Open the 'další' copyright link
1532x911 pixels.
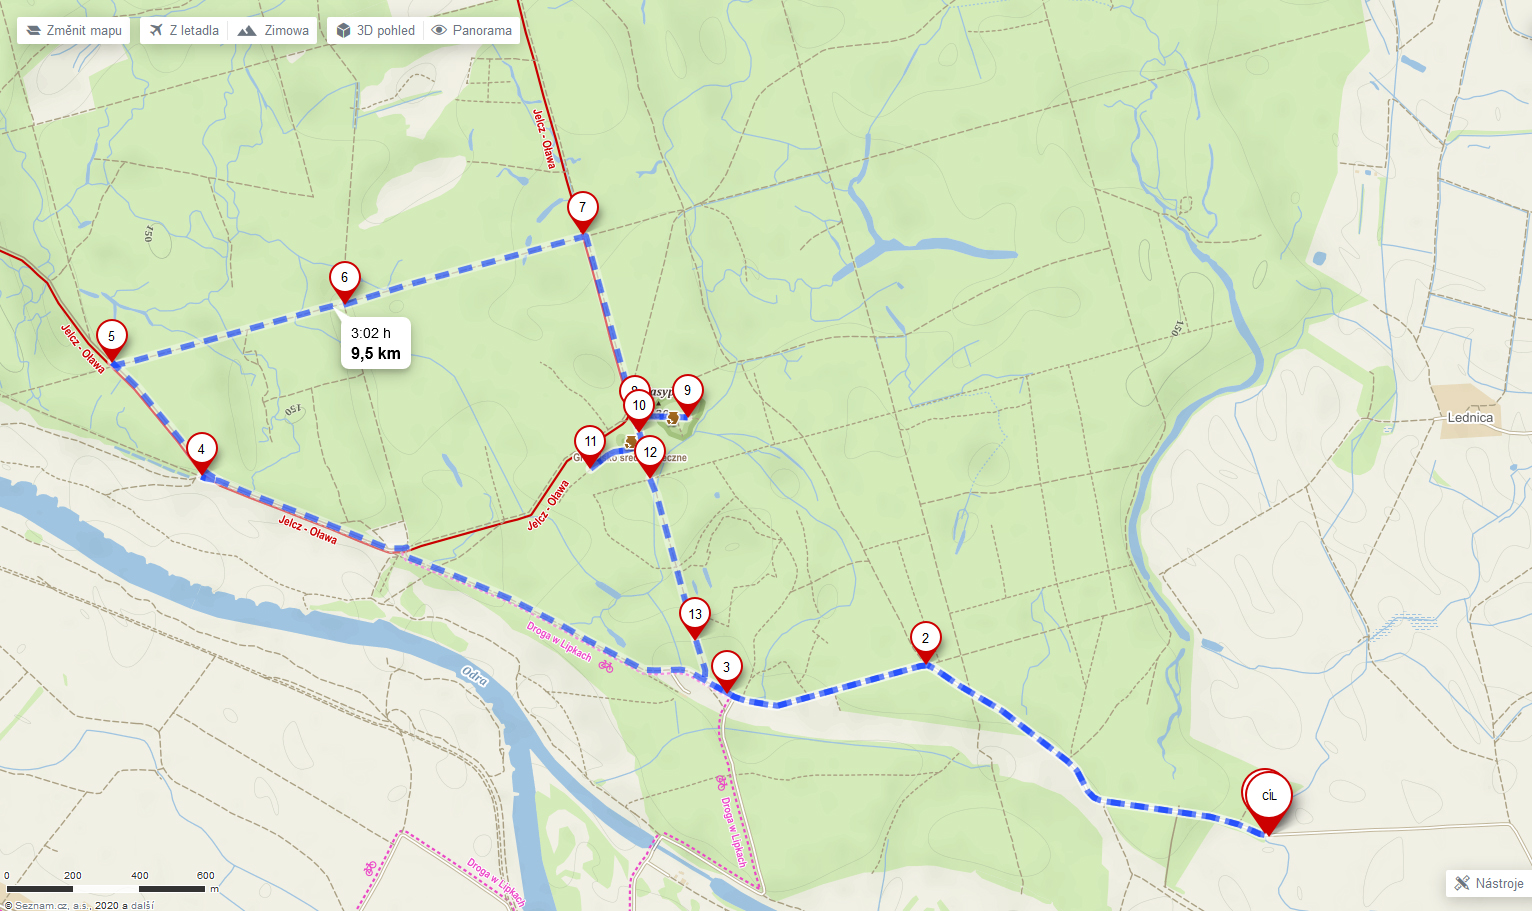tap(142, 905)
